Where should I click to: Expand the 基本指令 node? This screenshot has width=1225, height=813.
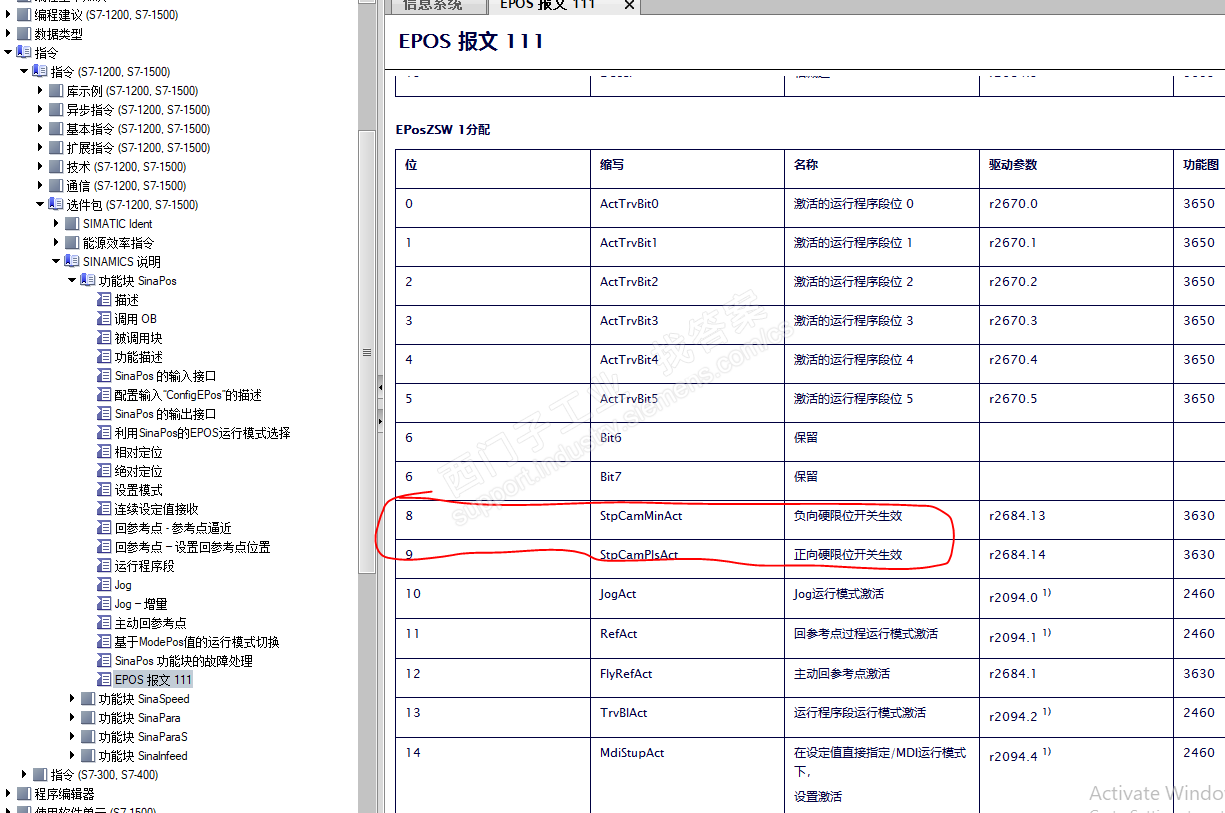[40, 129]
